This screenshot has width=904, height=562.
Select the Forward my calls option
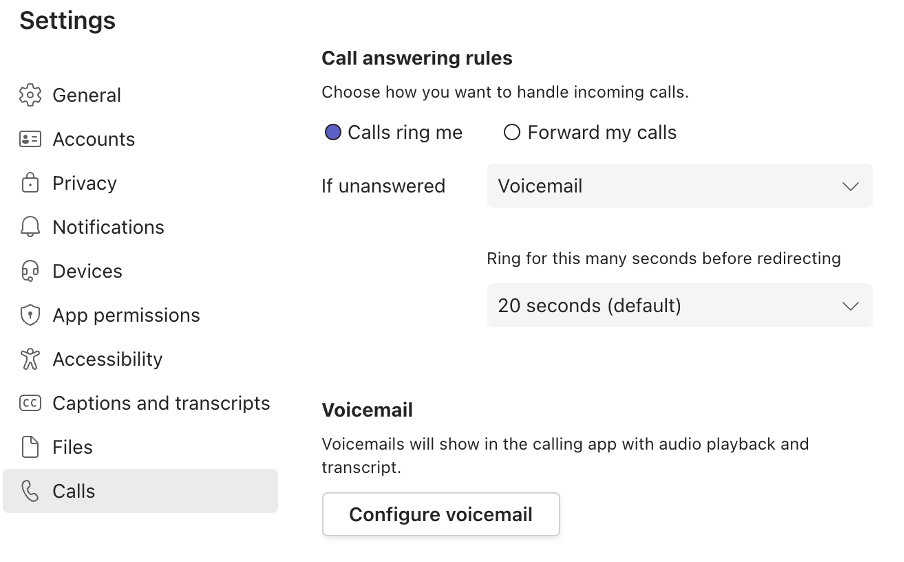(512, 132)
